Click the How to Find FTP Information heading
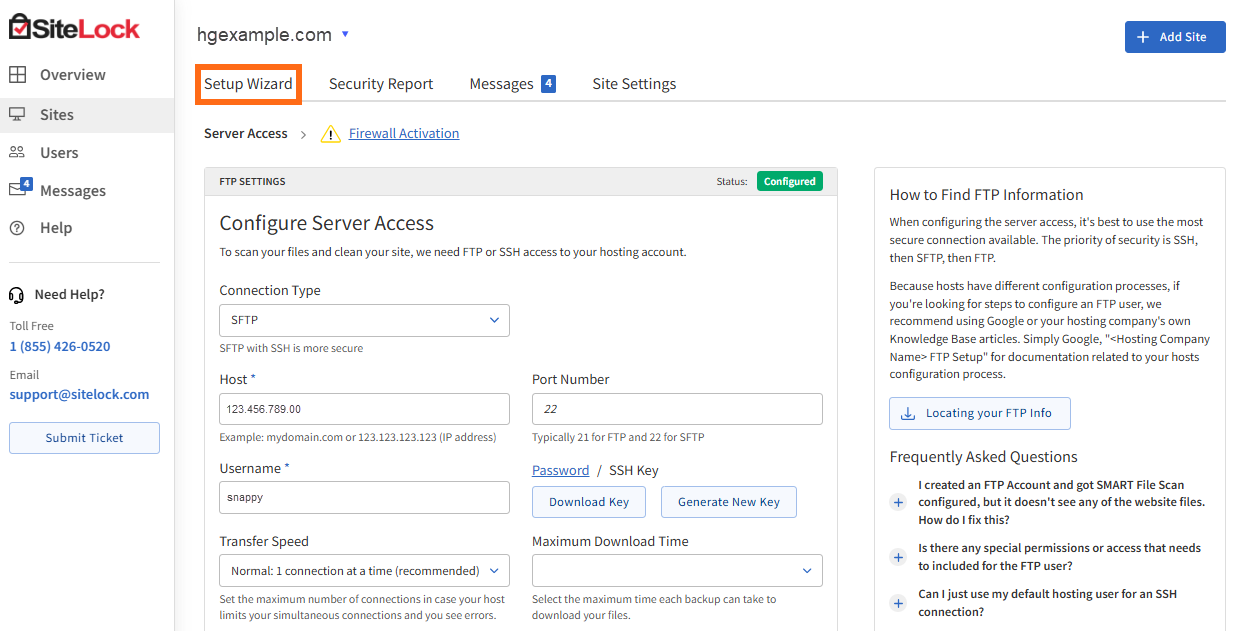Image resolution: width=1257 pixels, height=631 pixels. click(x=987, y=195)
